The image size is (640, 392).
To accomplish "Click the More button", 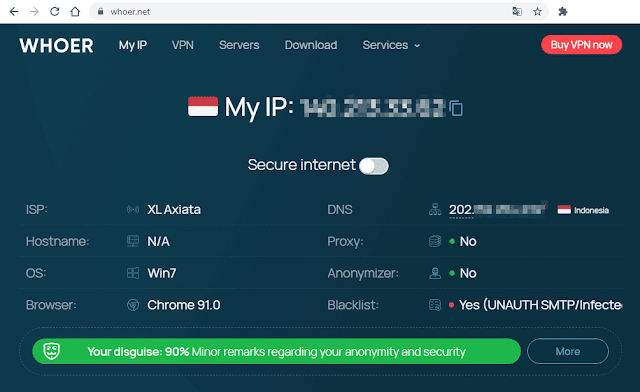I will pos(568,351).
